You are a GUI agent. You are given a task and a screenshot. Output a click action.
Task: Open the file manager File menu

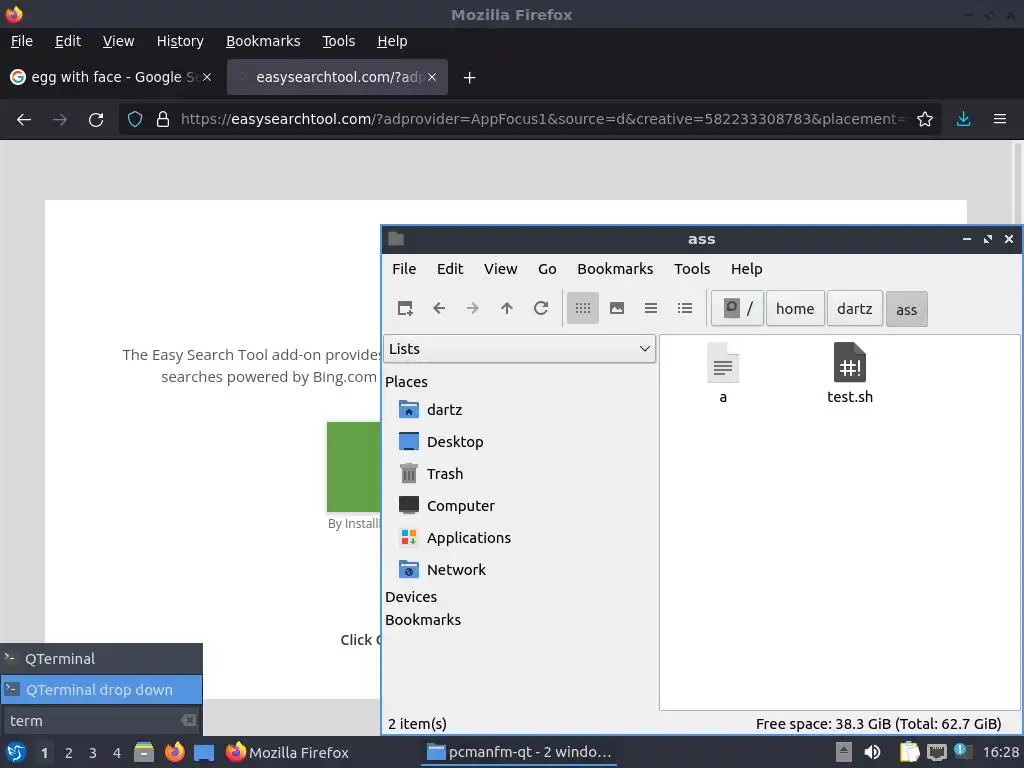coord(404,269)
